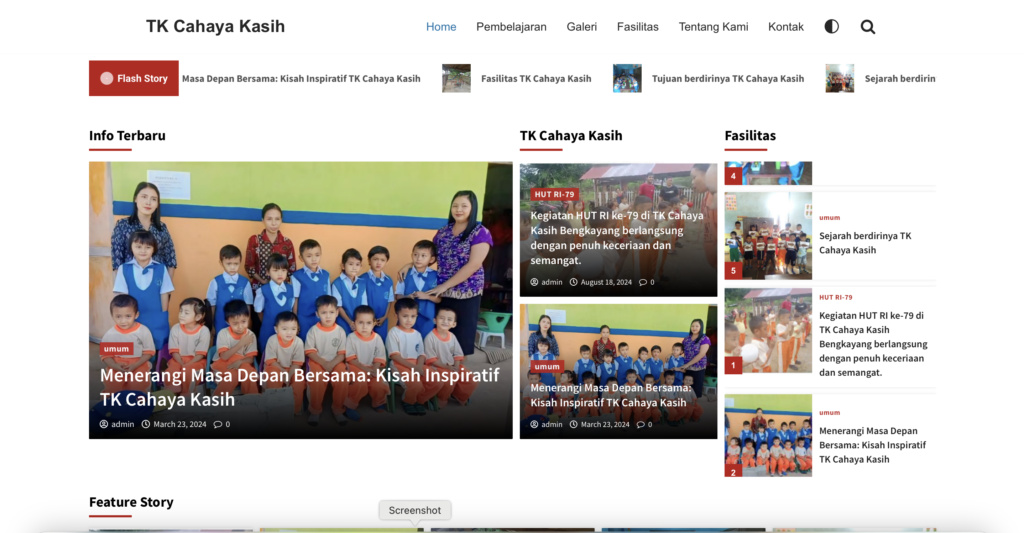Open Fasilitas in navigation bar
Screen dimensions: 1024x533
(x=637, y=27)
